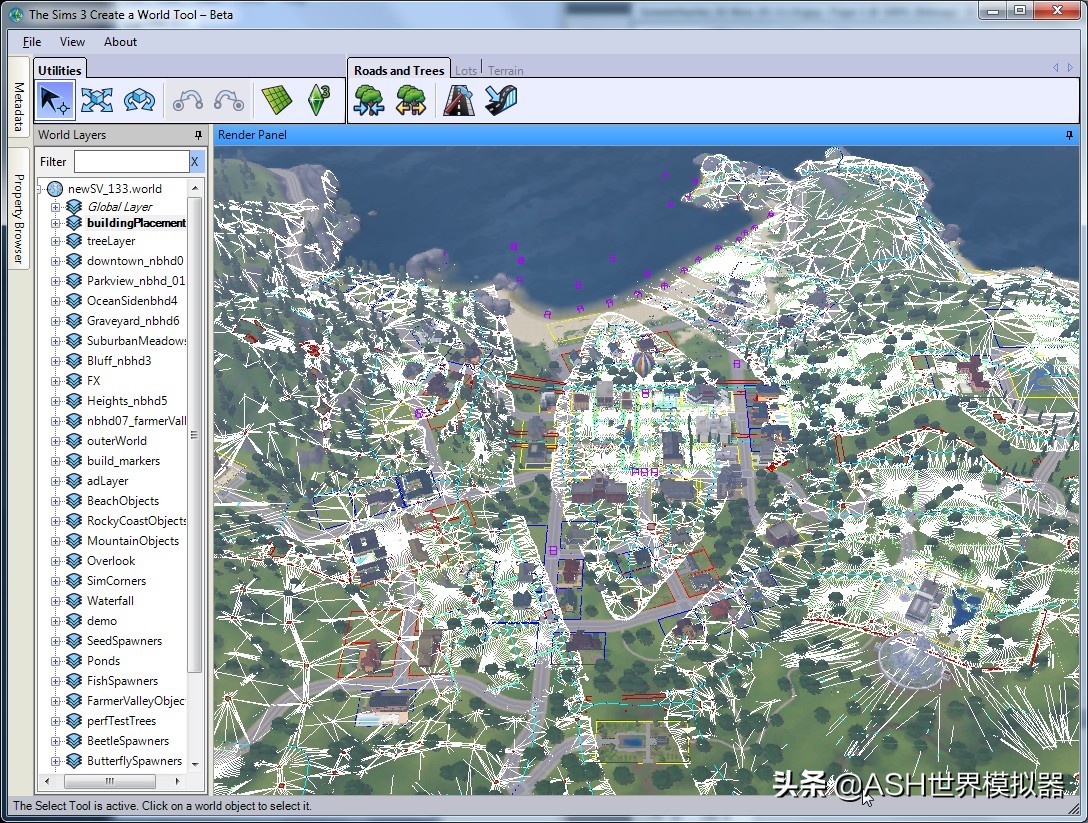Select the demo layer name

[x=102, y=621]
